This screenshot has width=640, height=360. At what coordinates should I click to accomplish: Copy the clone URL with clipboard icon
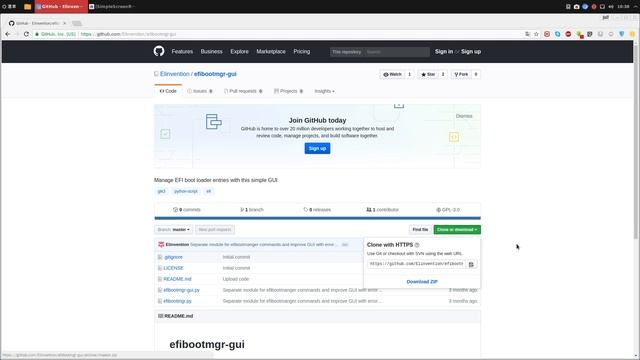[x=471, y=264]
